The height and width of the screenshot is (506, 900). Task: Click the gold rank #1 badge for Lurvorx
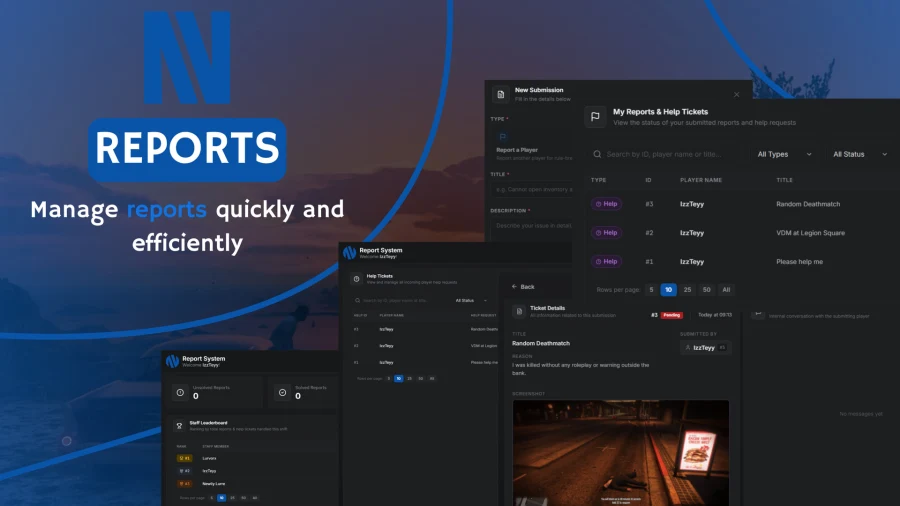coord(185,458)
